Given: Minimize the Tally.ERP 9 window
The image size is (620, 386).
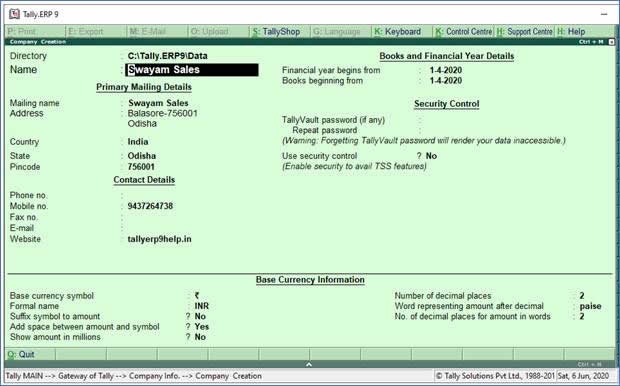Looking at the screenshot, I should pos(604,14).
